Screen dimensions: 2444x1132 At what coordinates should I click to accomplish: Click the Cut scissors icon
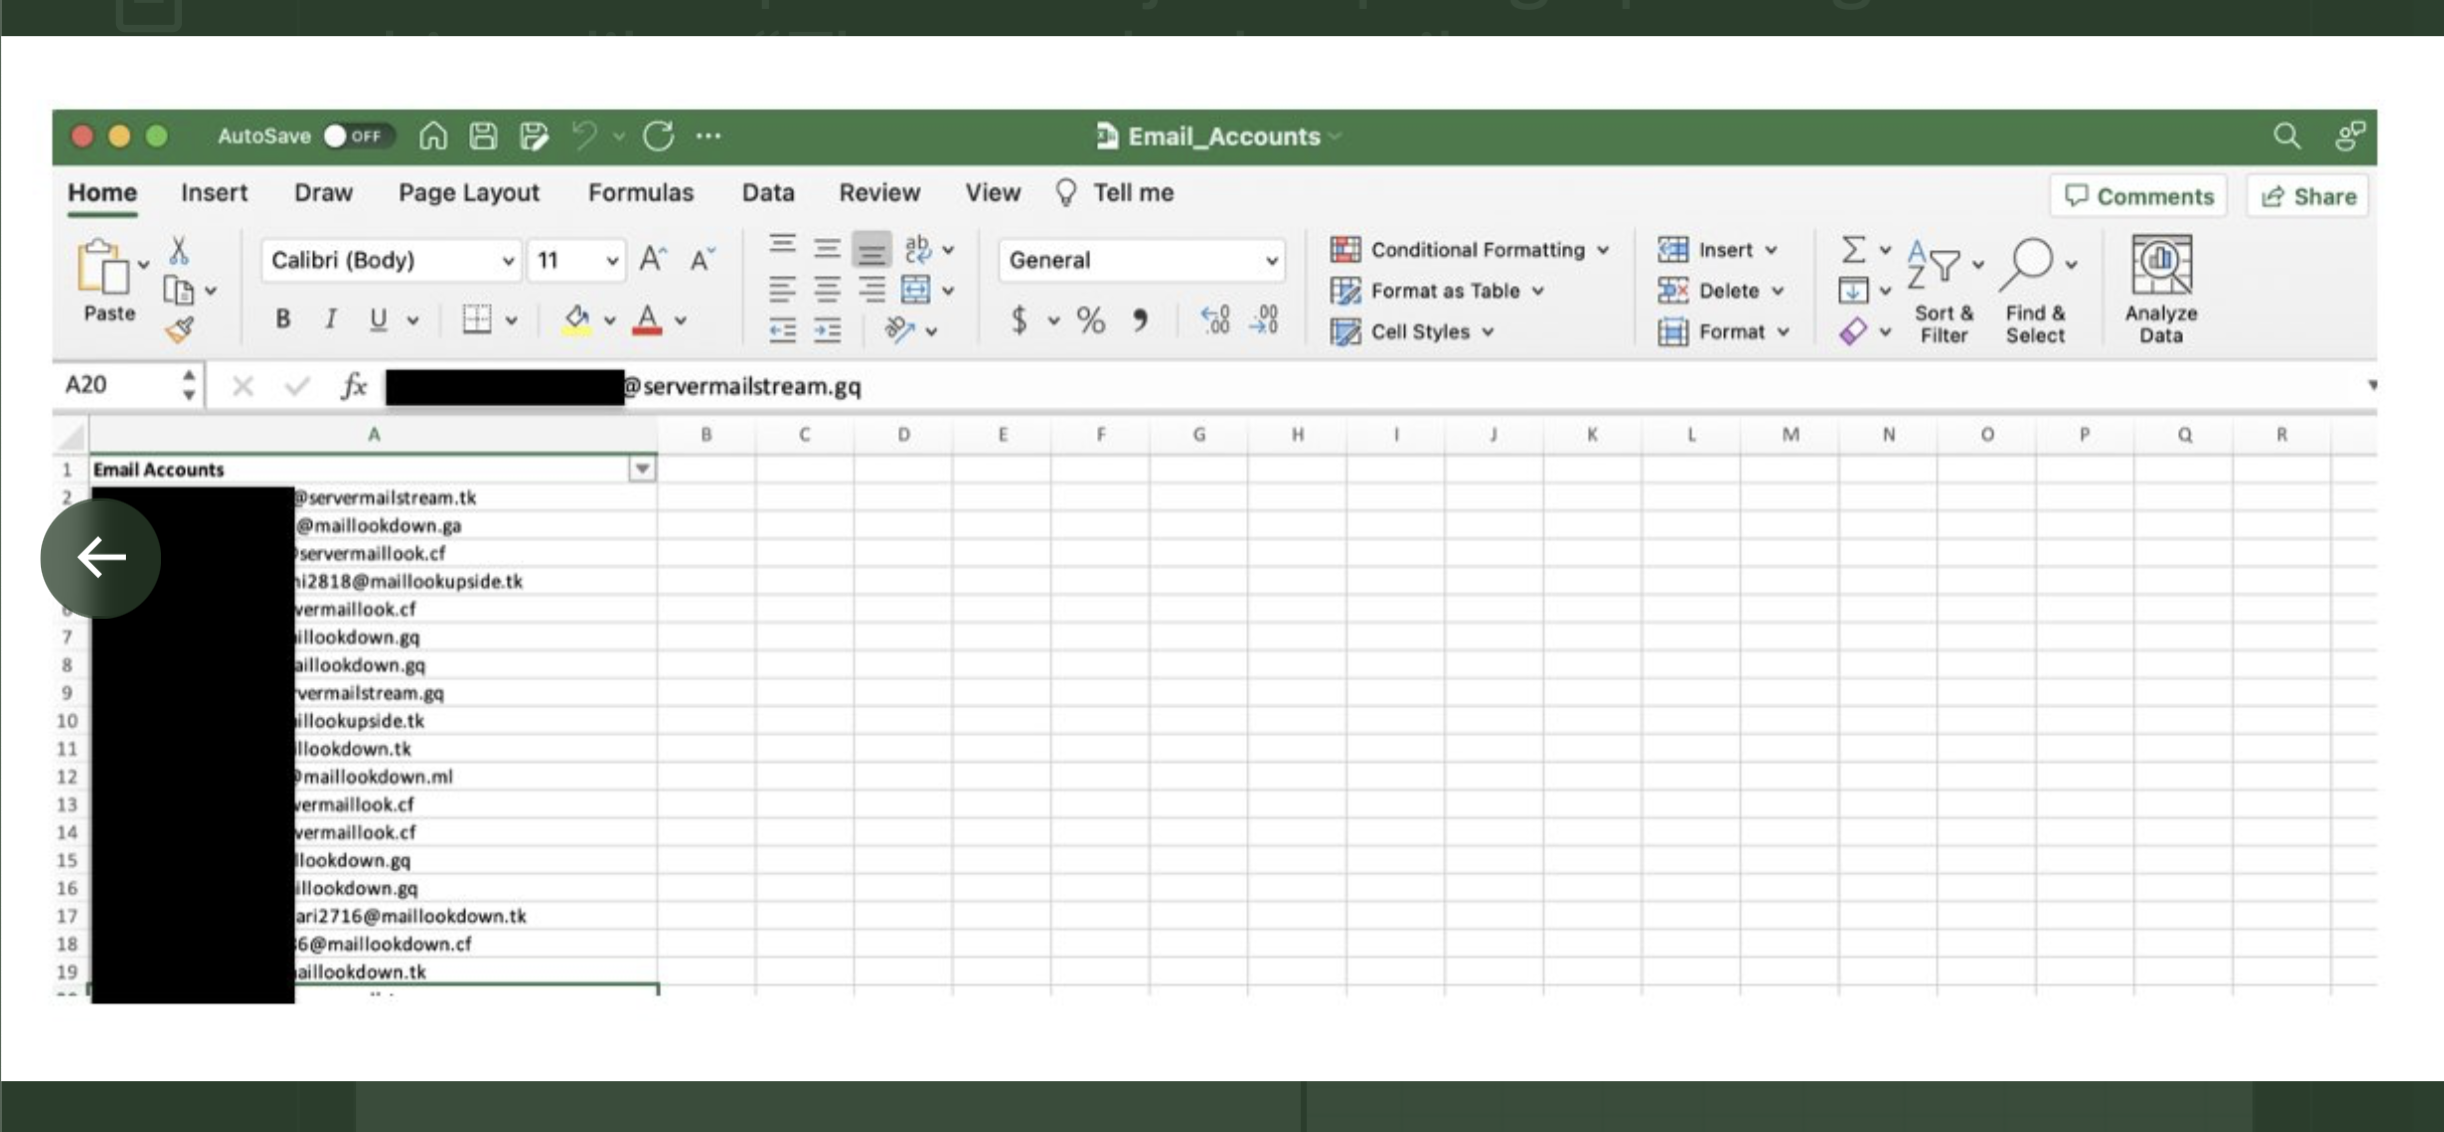[179, 250]
